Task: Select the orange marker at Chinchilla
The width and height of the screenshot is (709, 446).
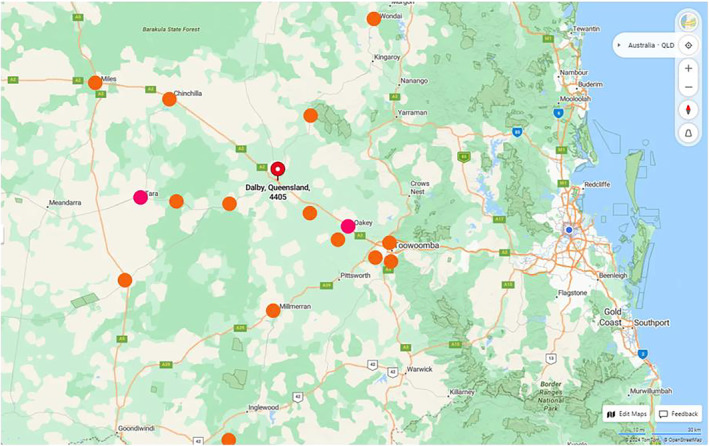Action: pos(169,99)
